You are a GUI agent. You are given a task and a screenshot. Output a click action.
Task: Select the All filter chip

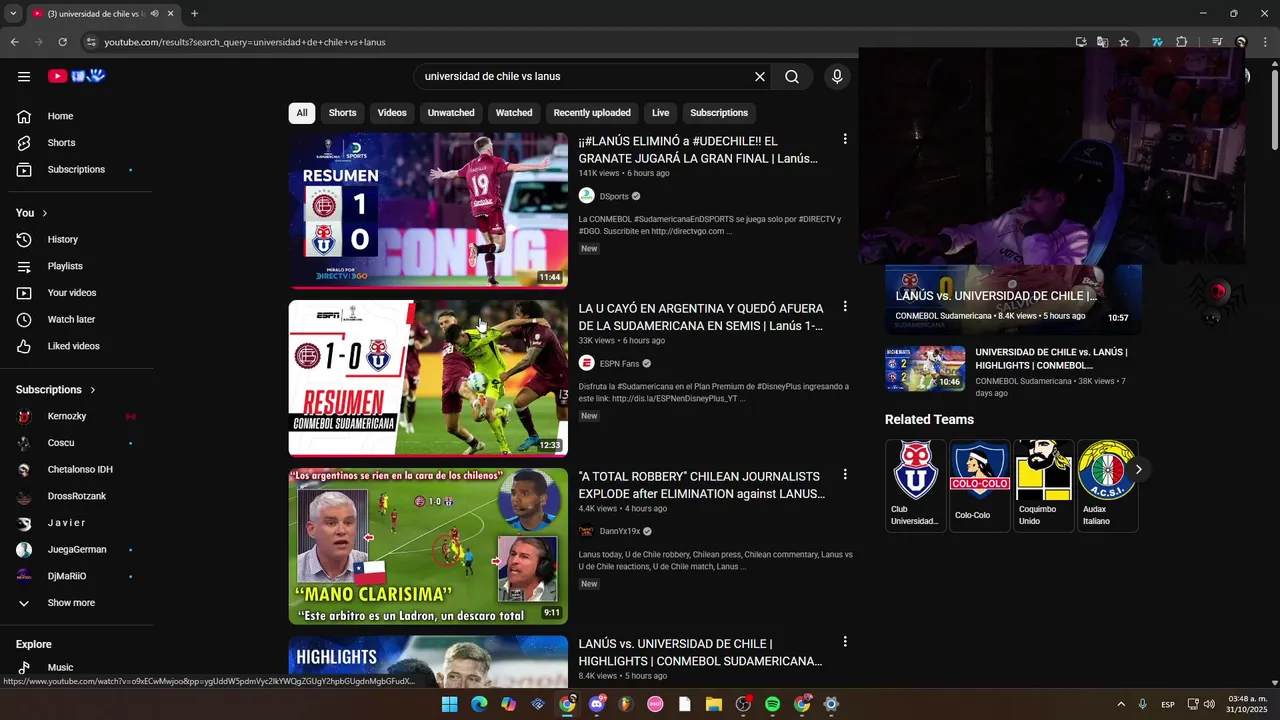click(x=302, y=113)
